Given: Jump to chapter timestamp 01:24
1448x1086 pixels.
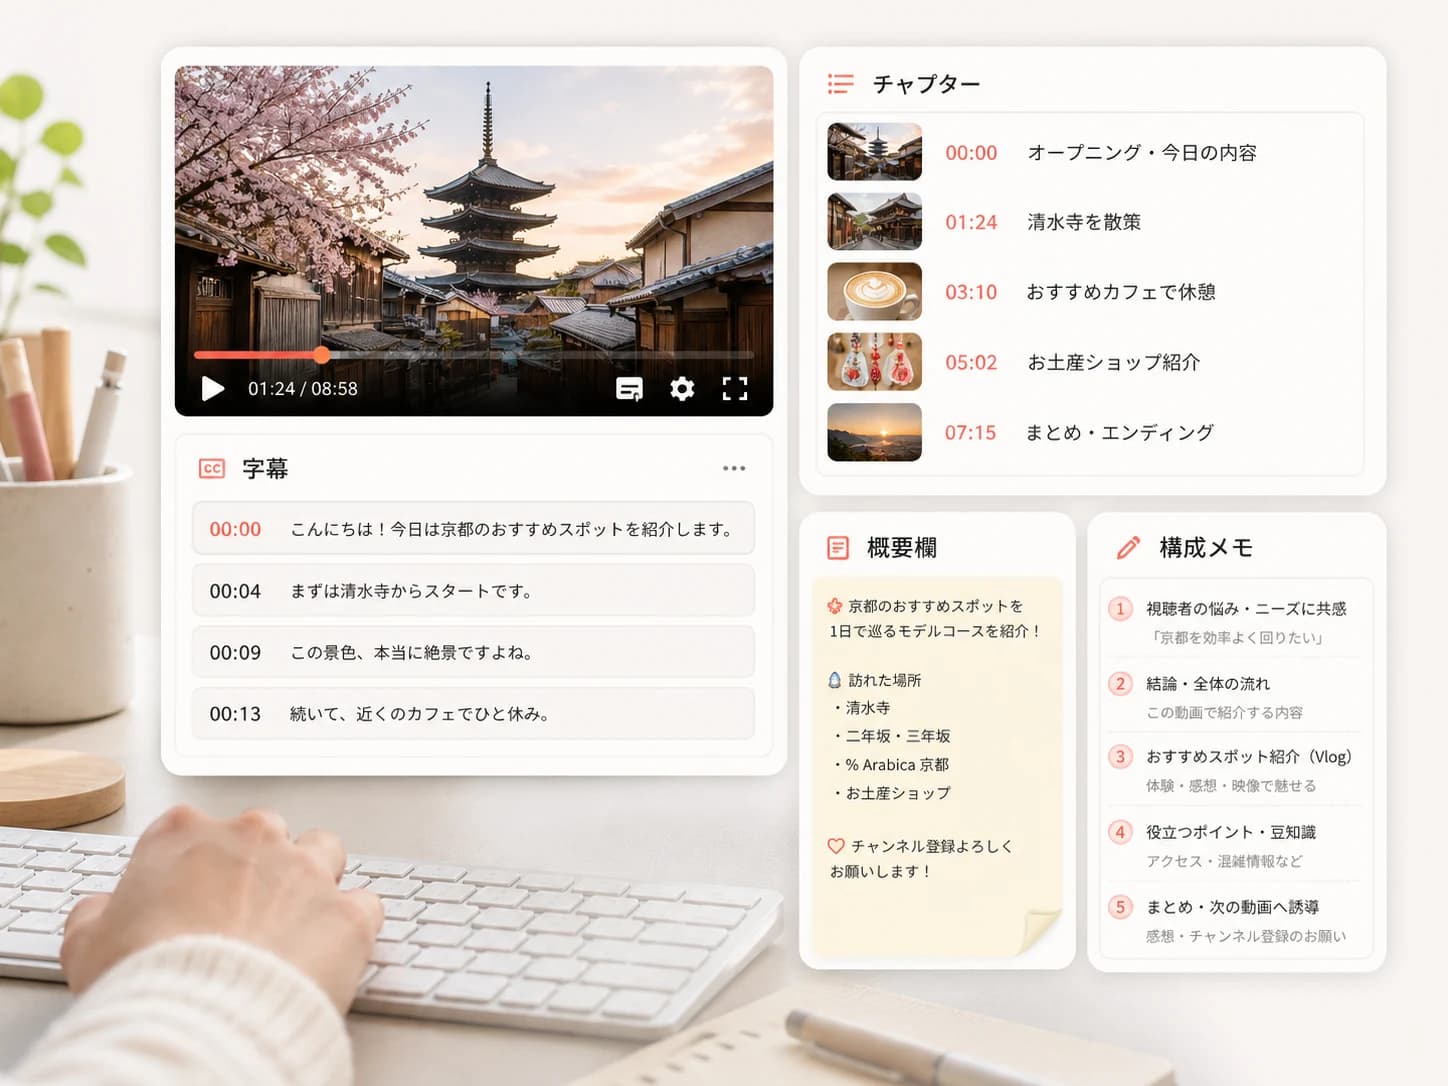Looking at the screenshot, I should [971, 222].
